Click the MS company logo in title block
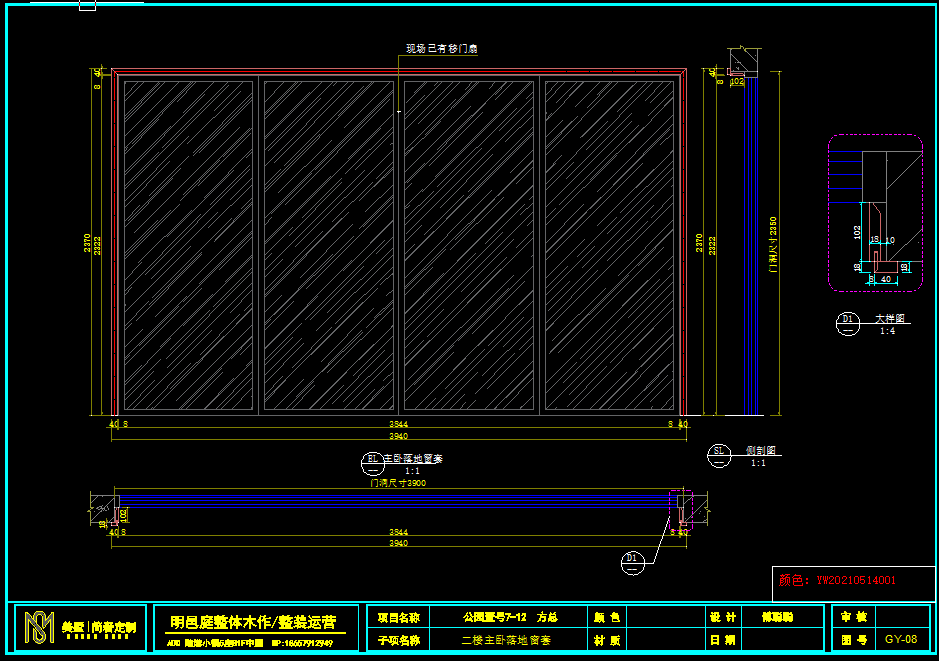The height and width of the screenshot is (661, 939). pos(40,628)
